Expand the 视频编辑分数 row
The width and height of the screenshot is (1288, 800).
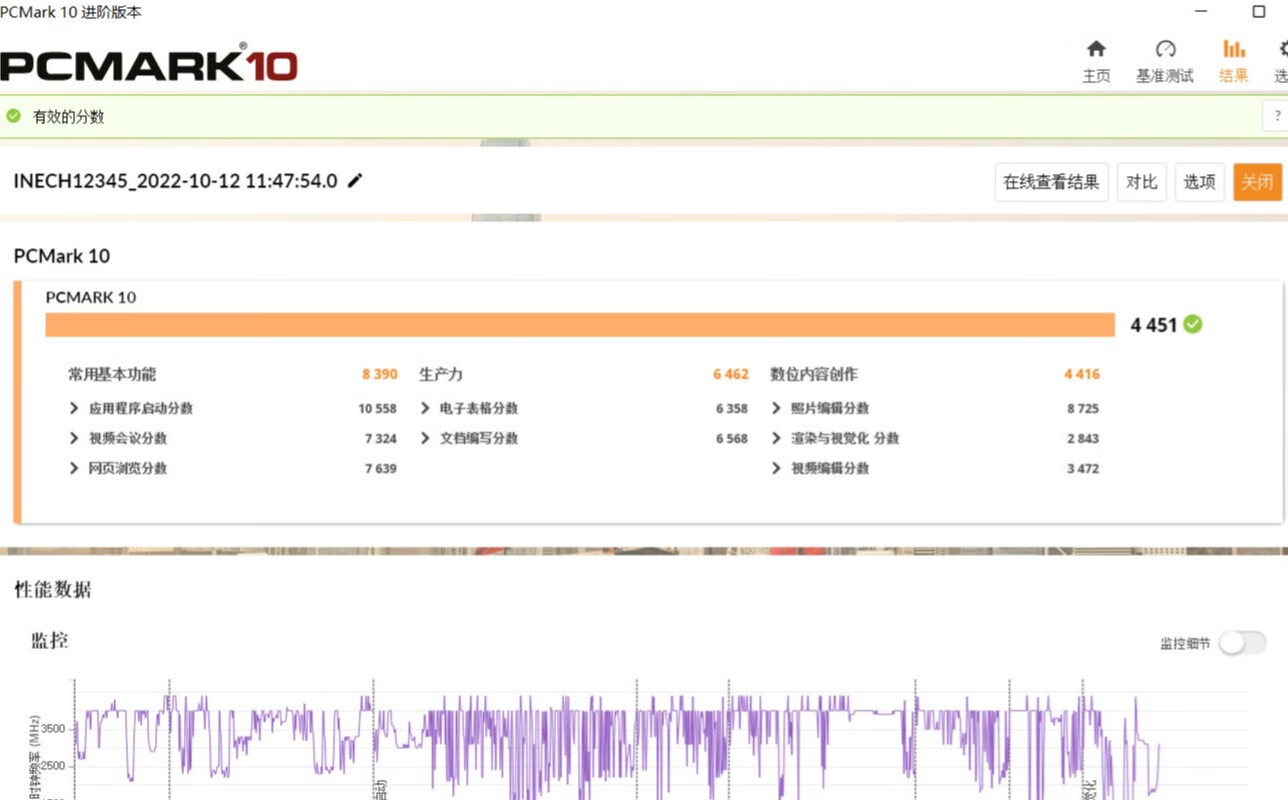777,468
